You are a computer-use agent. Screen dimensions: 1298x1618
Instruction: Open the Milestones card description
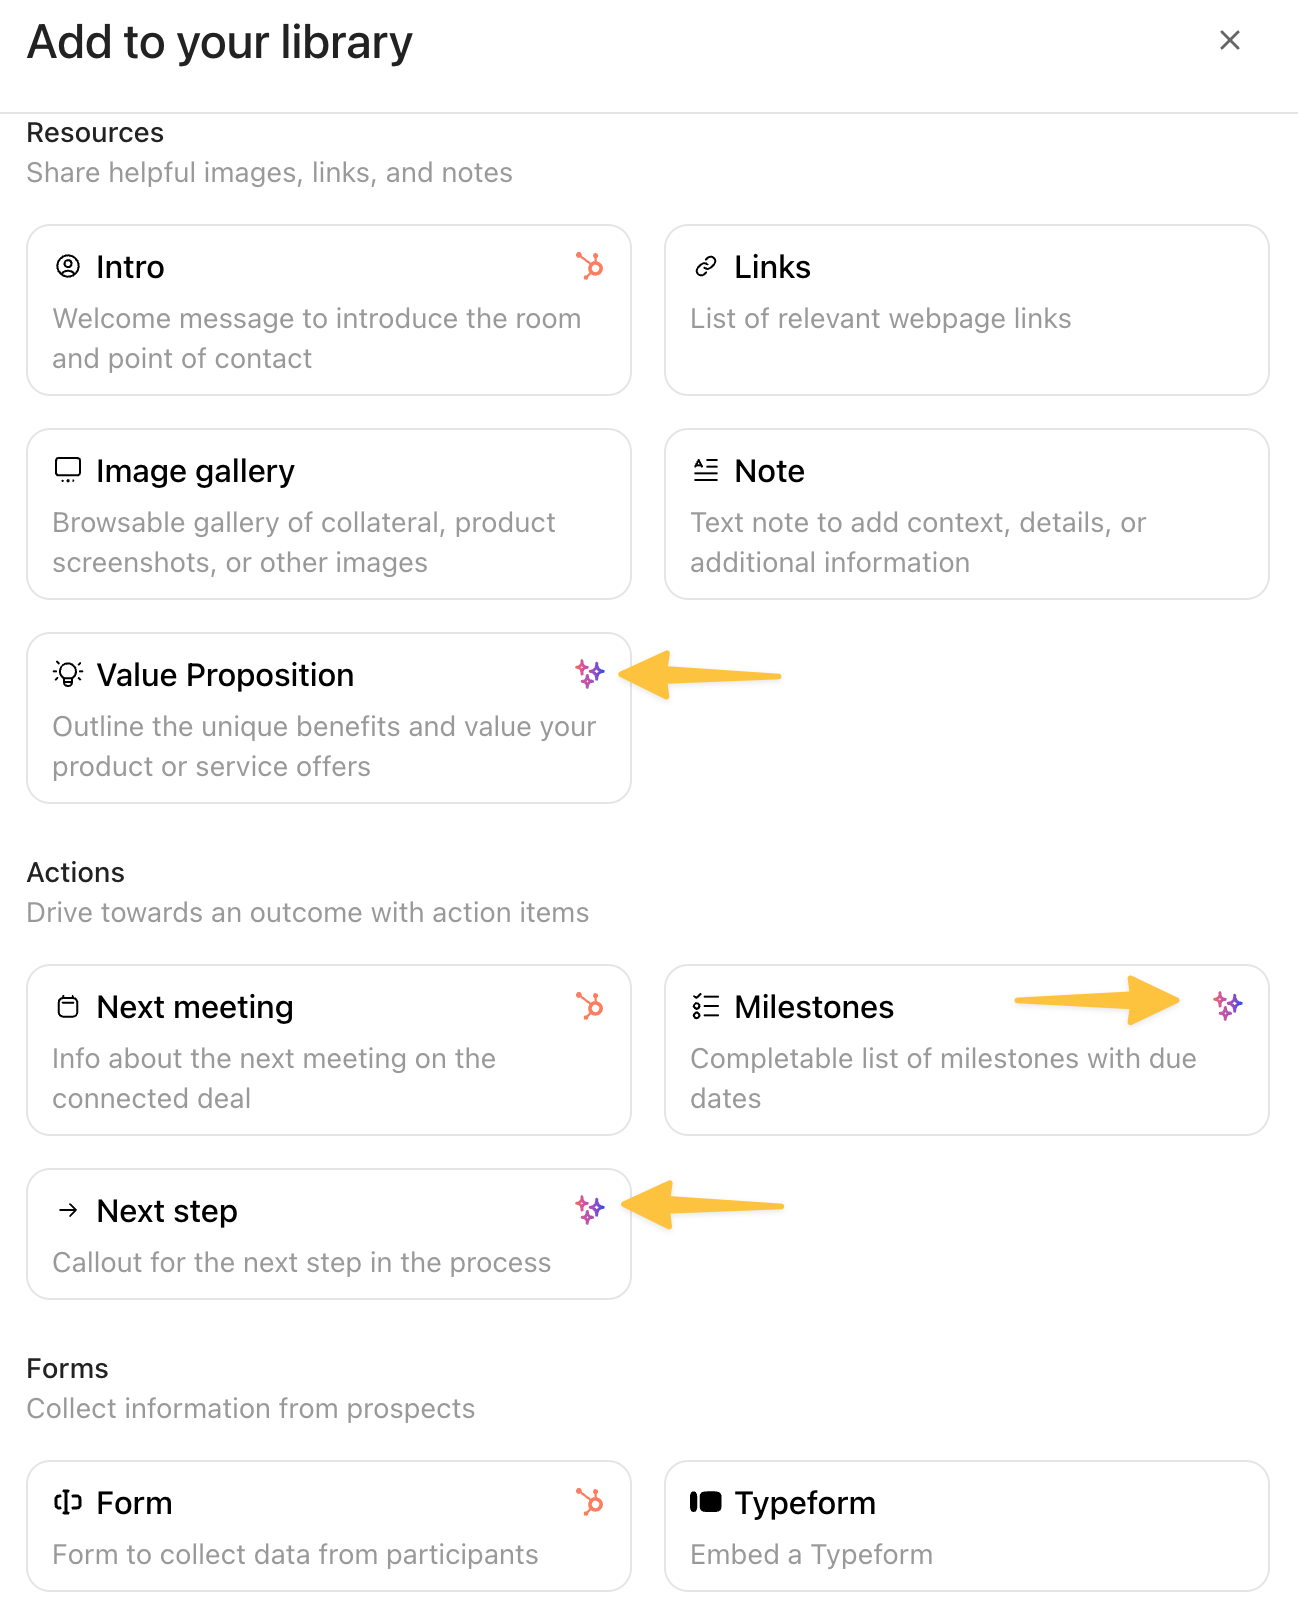942,1078
